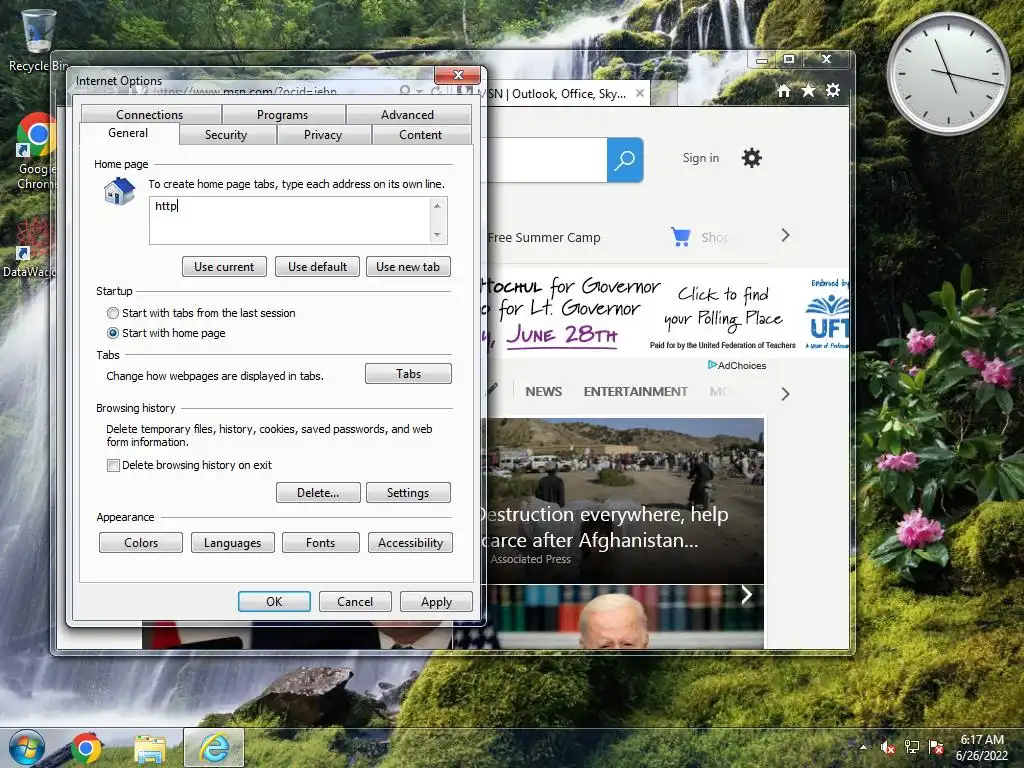Screen dimensions: 1024x768
Task: Click the MSN search magnifier button
Action: [625, 159]
